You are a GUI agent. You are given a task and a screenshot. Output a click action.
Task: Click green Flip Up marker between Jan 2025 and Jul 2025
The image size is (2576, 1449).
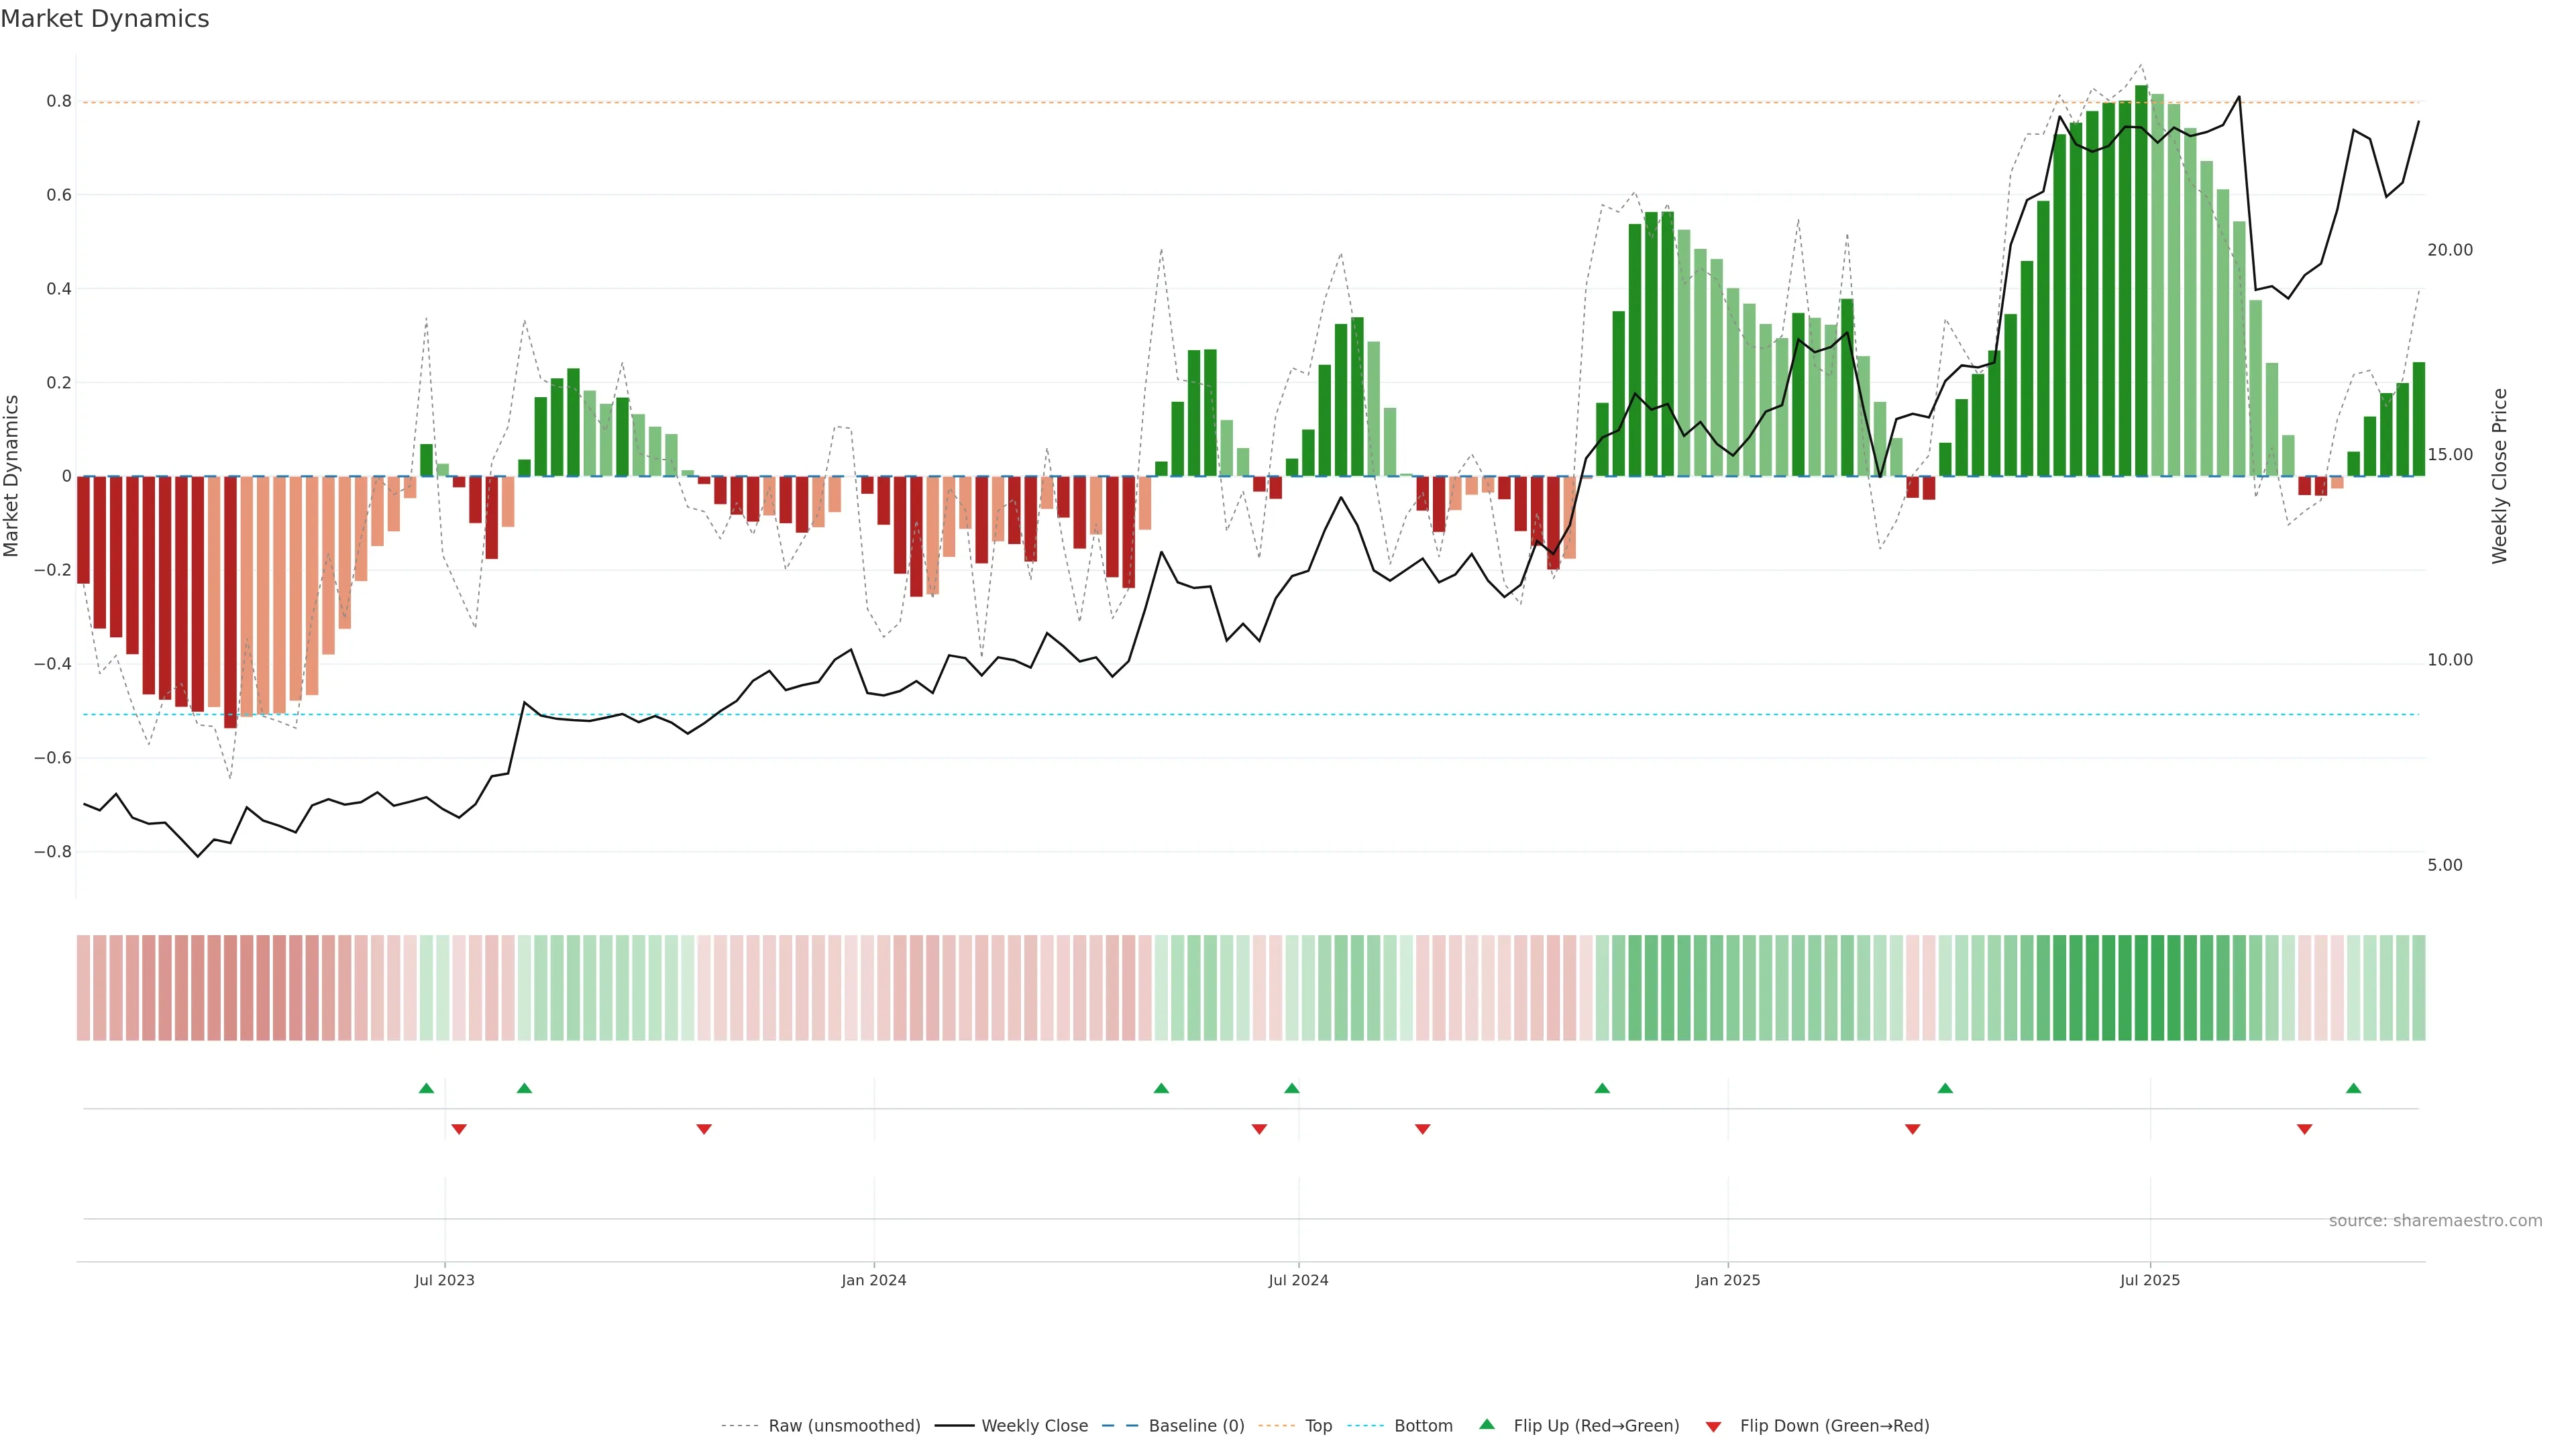[1944, 1088]
